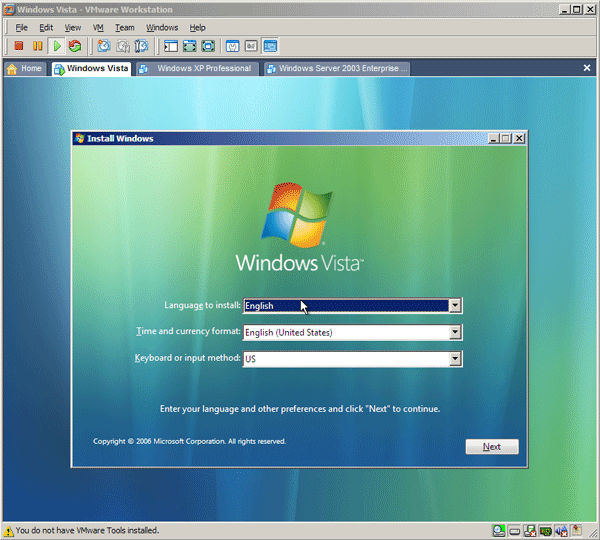Image resolution: width=600 pixels, height=540 pixels.
Task: Open the File menu
Action: [21, 28]
